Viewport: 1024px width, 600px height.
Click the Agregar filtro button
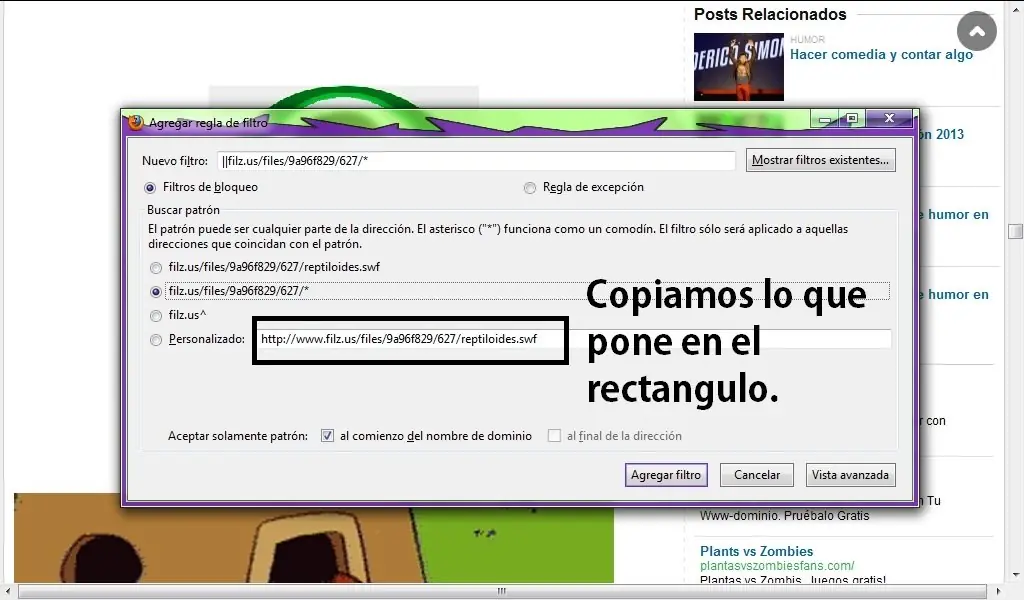click(665, 475)
